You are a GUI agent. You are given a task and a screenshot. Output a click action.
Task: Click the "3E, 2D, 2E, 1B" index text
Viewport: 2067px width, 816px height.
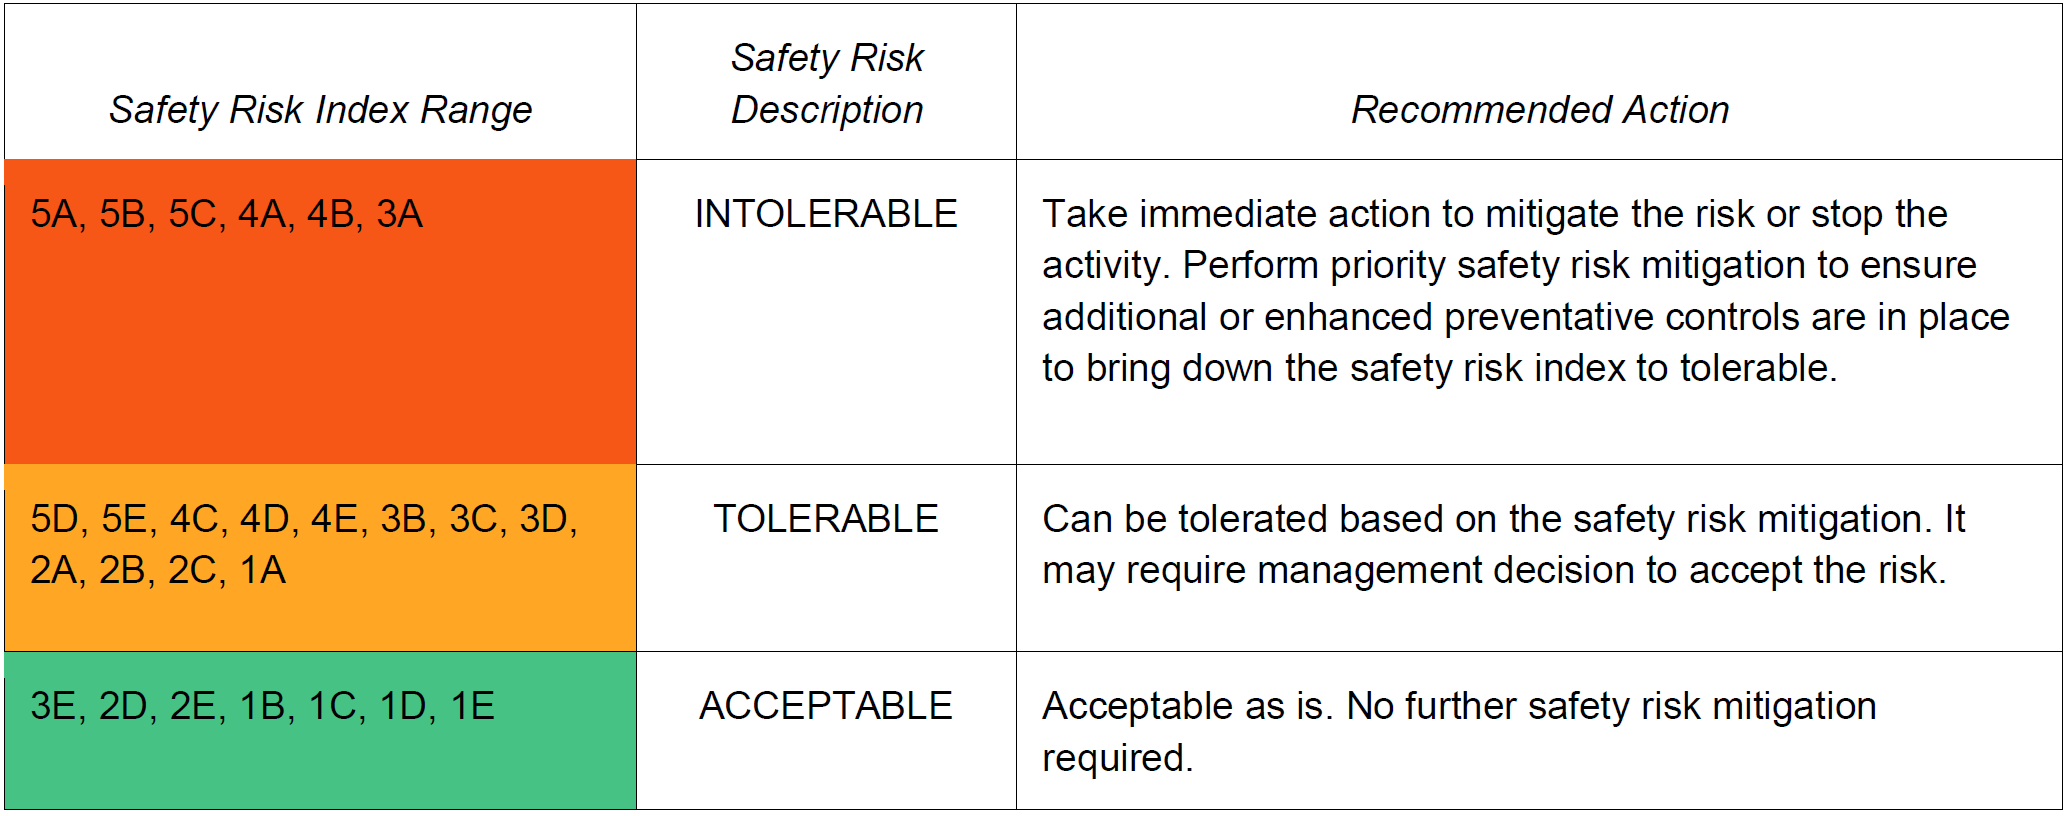[x=263, y=706]
